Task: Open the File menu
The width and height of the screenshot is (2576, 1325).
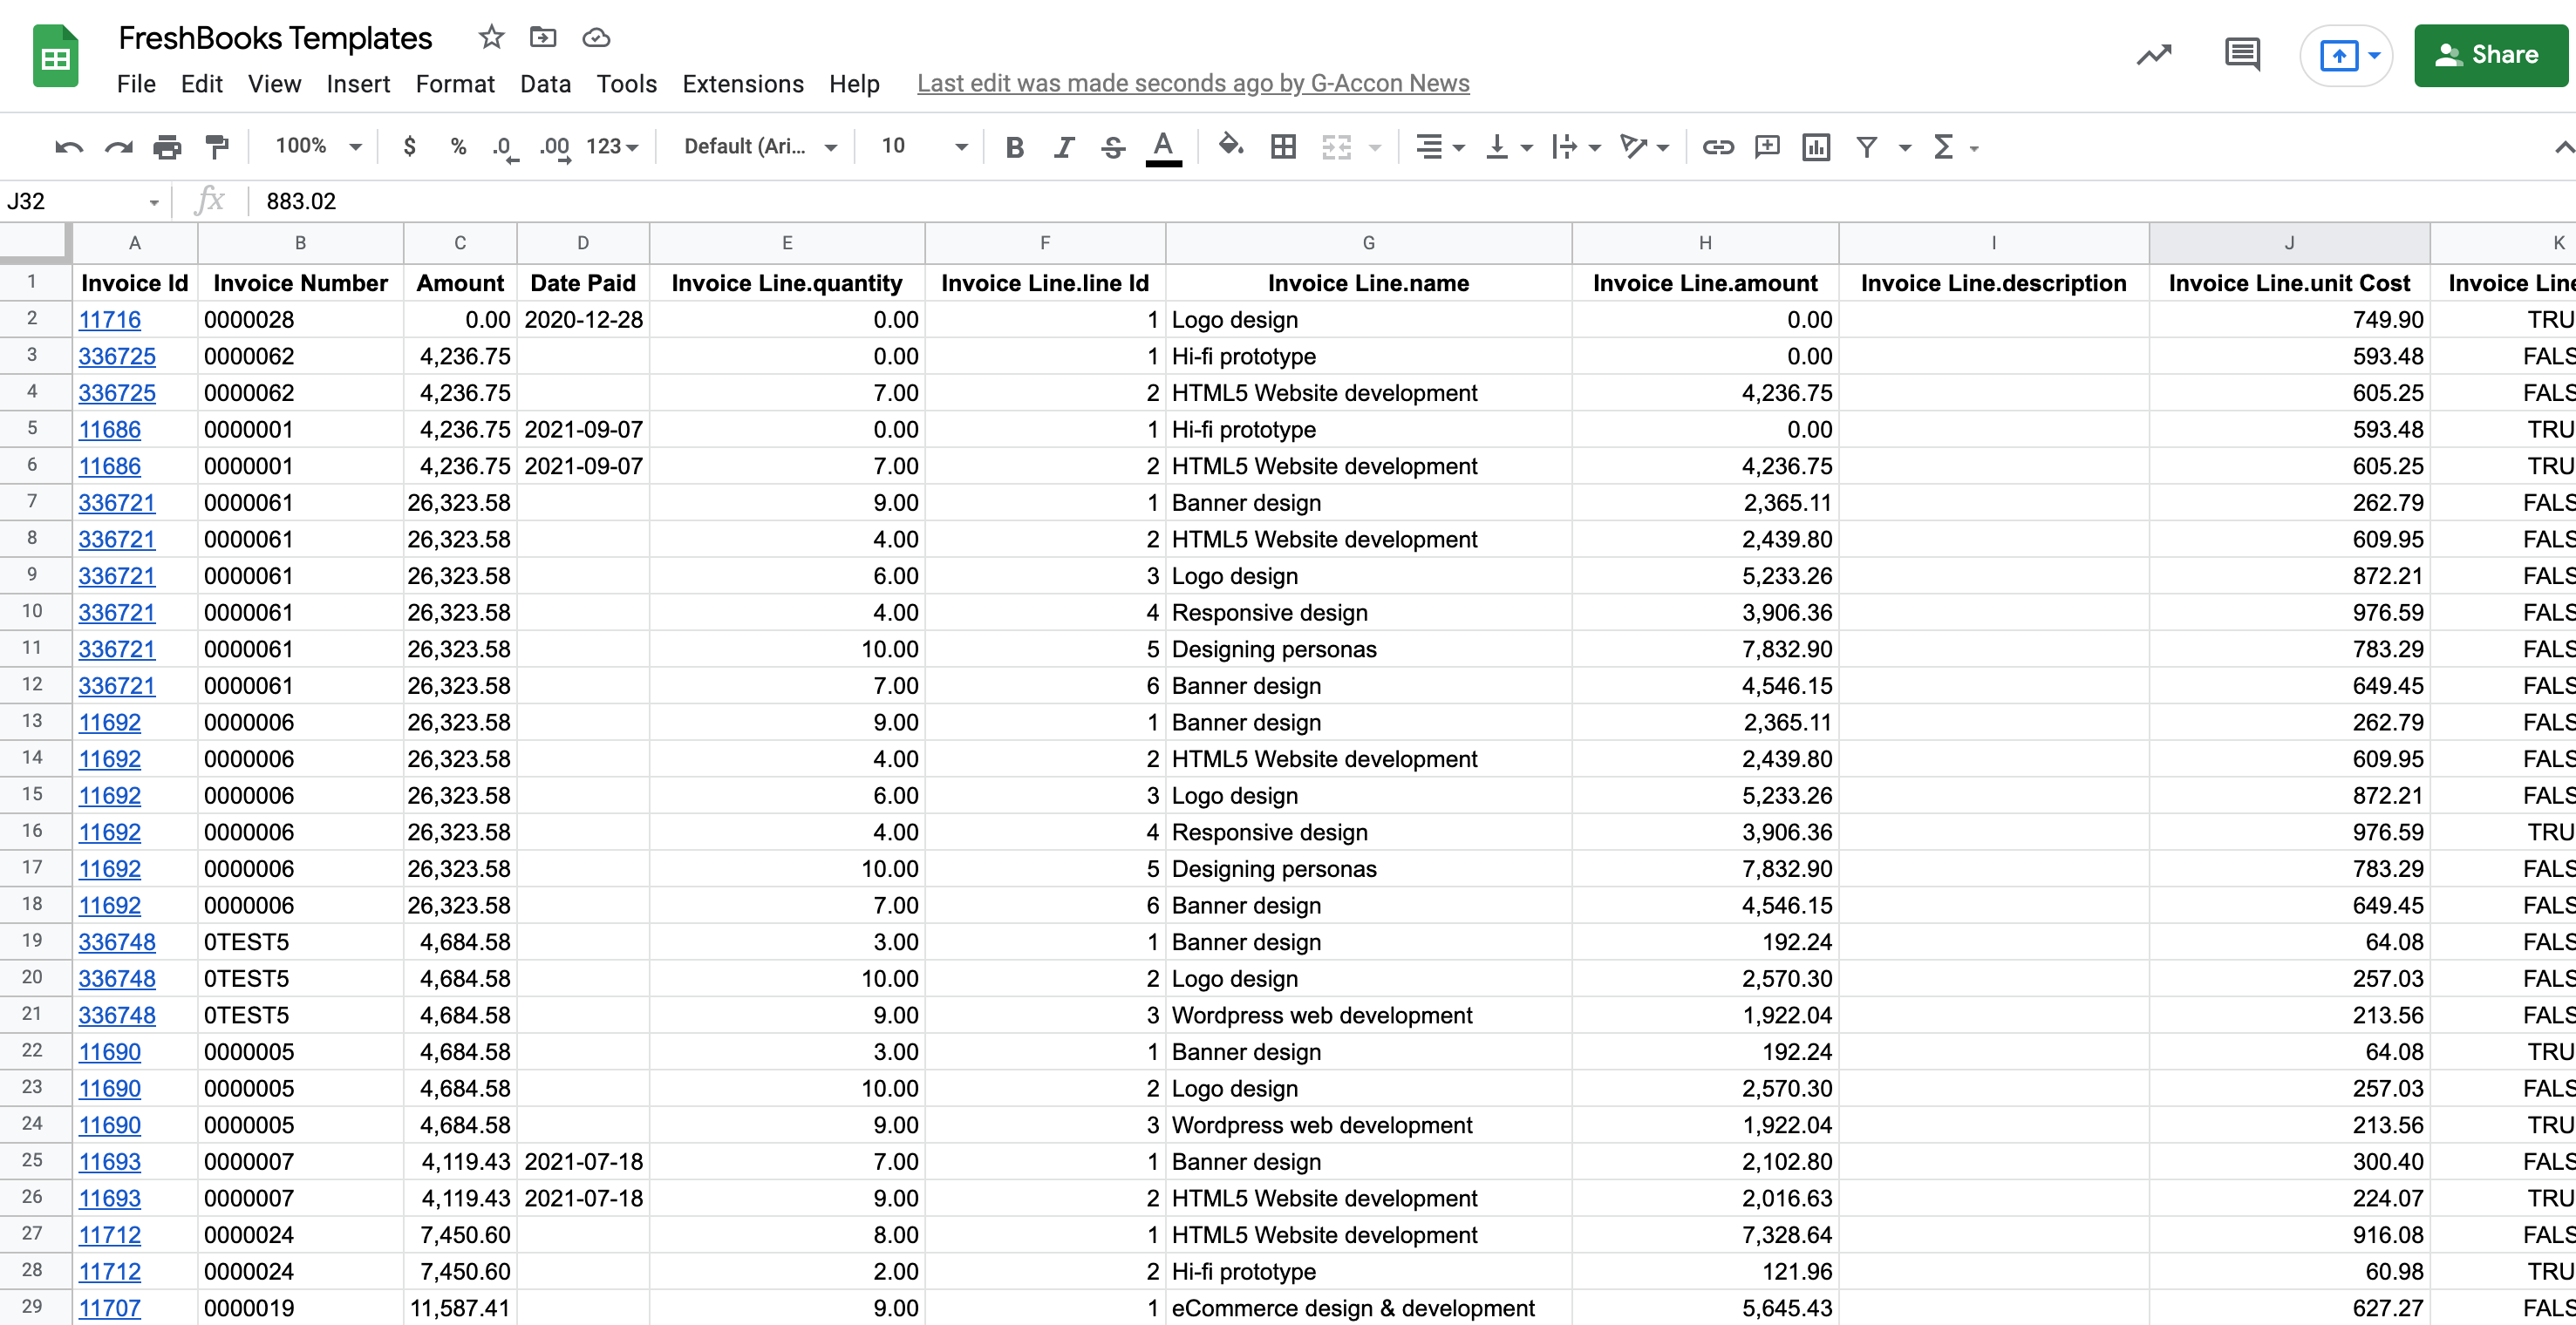Action: [136, 84]
